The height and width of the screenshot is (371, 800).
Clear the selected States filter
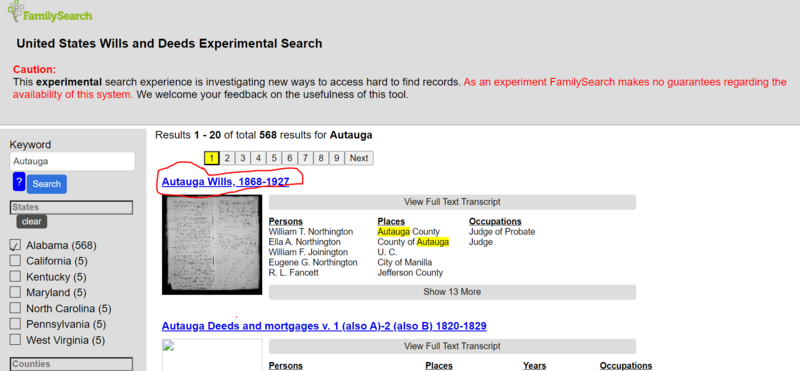(x=32, y=222)
